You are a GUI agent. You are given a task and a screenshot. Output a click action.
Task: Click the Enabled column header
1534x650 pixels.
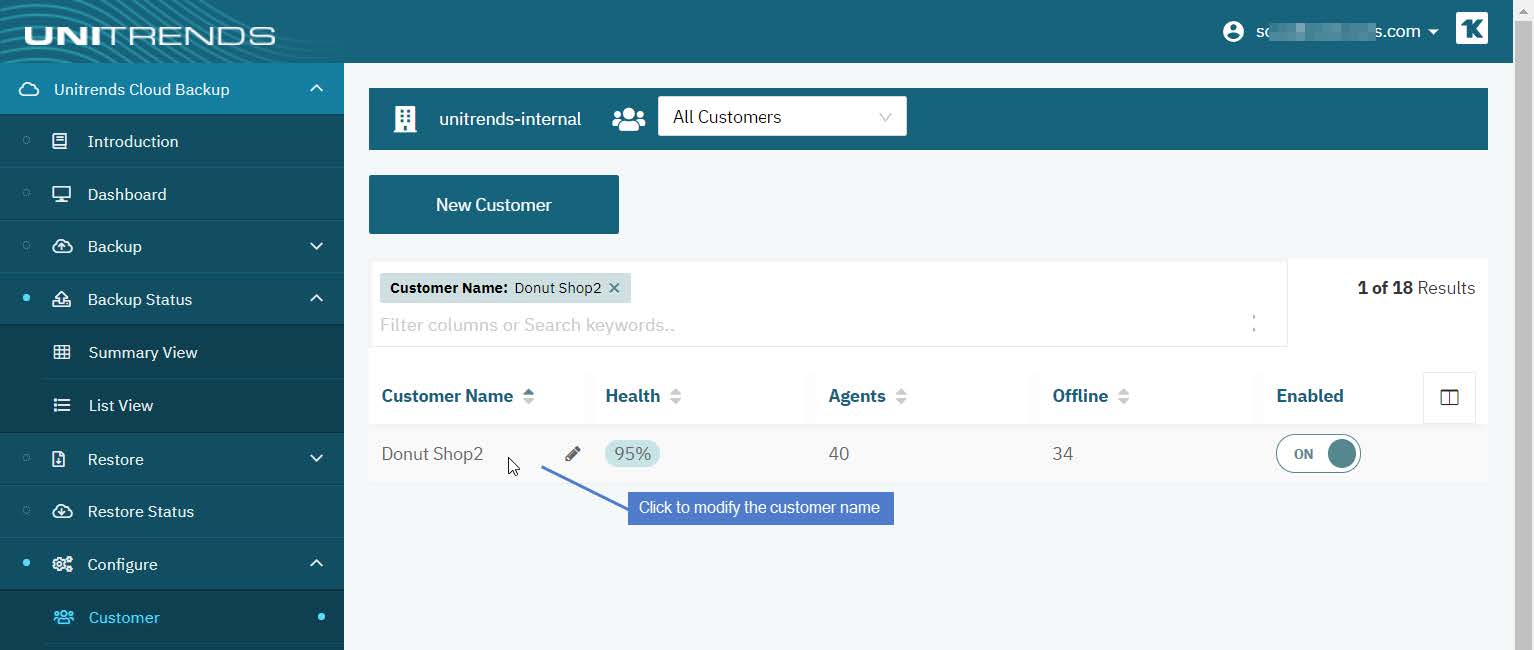coord(1310,396)
